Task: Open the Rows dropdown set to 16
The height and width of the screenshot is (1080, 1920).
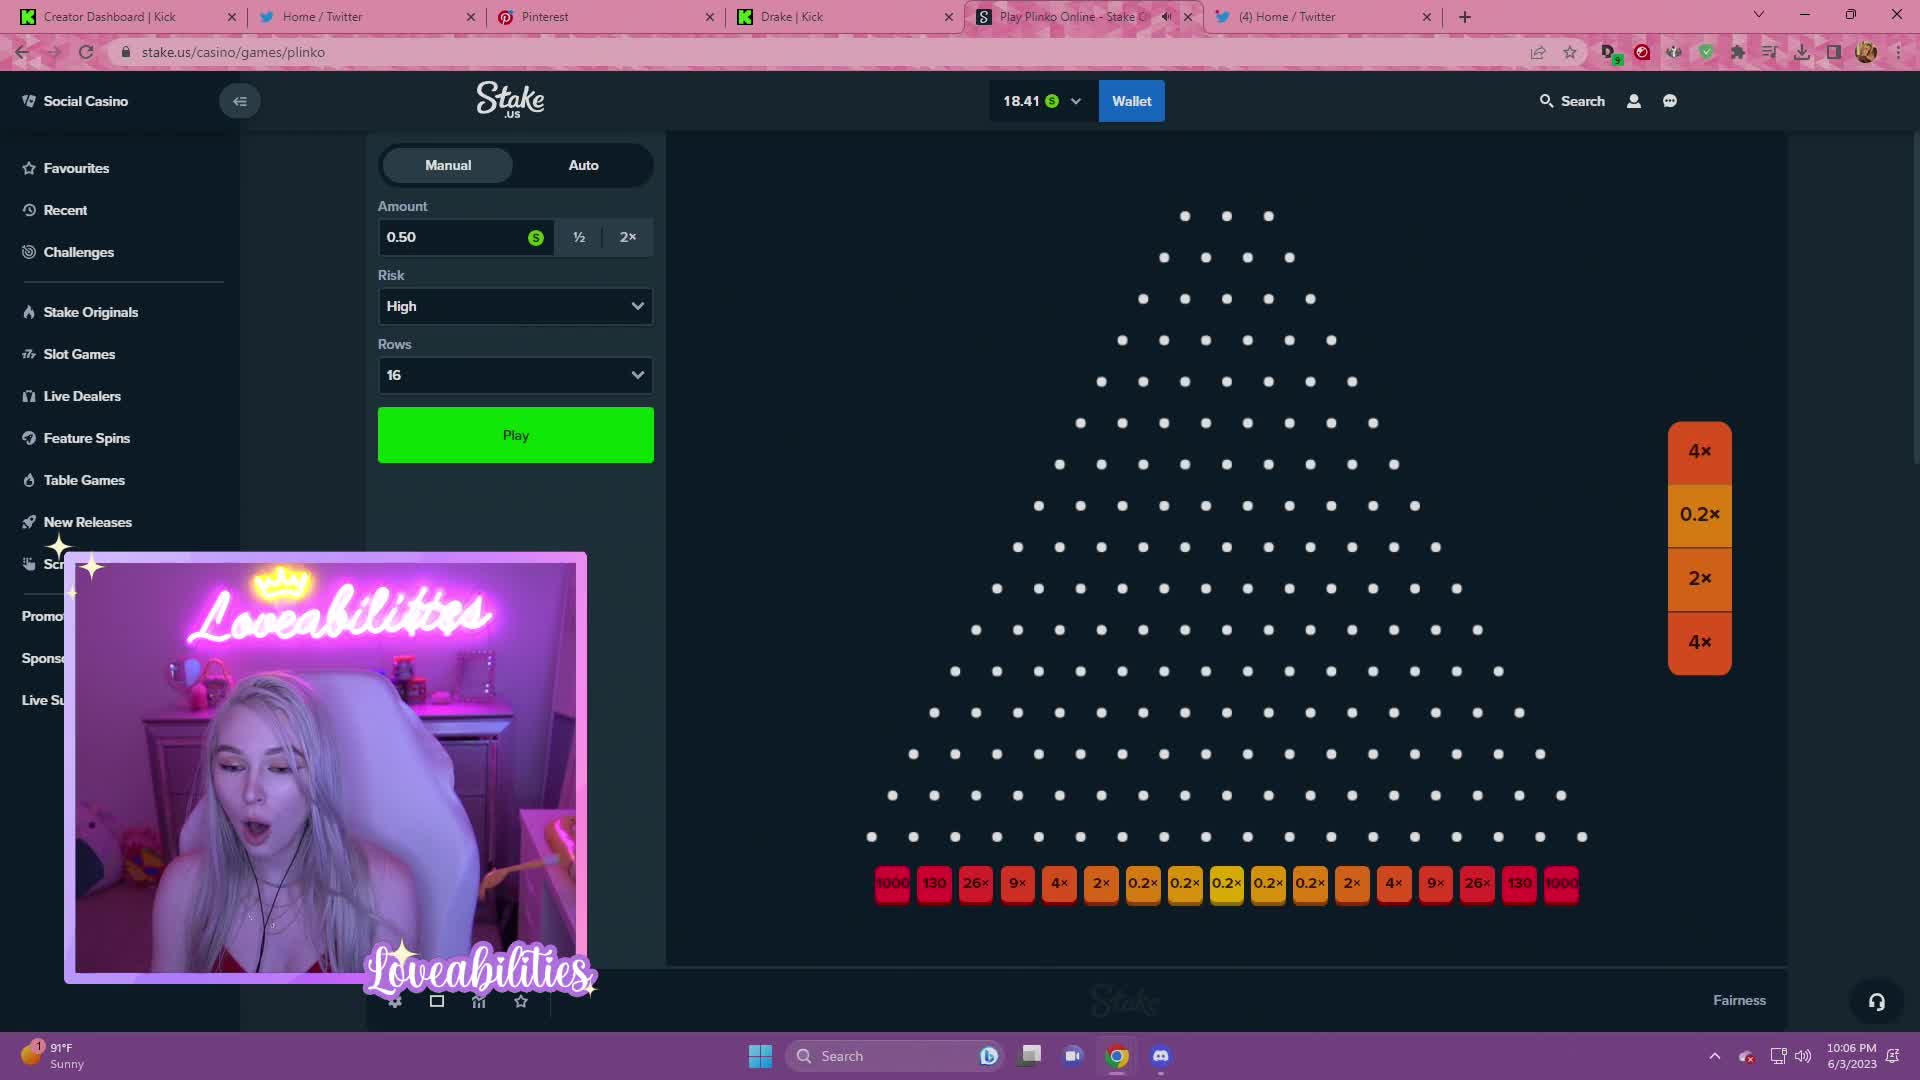Action: (515, 375)
